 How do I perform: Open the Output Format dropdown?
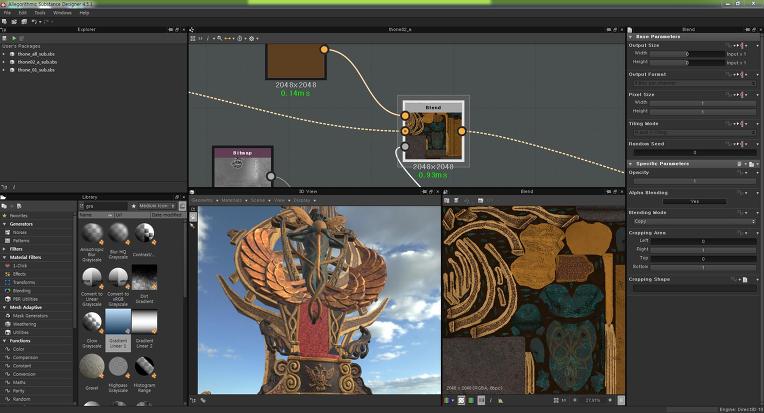(x=695, y=83)
